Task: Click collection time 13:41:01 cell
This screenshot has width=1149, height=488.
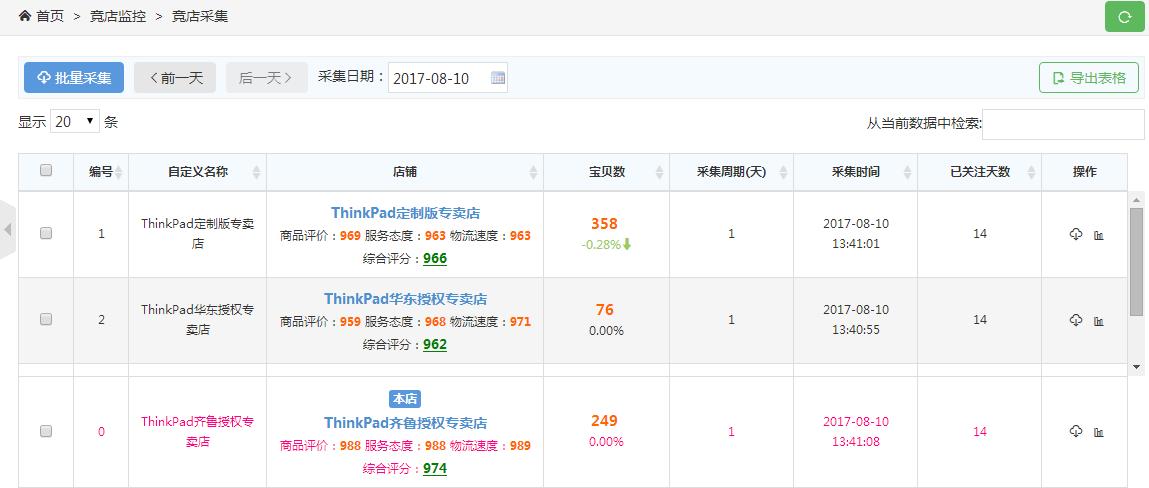Action: click(855, 234)
